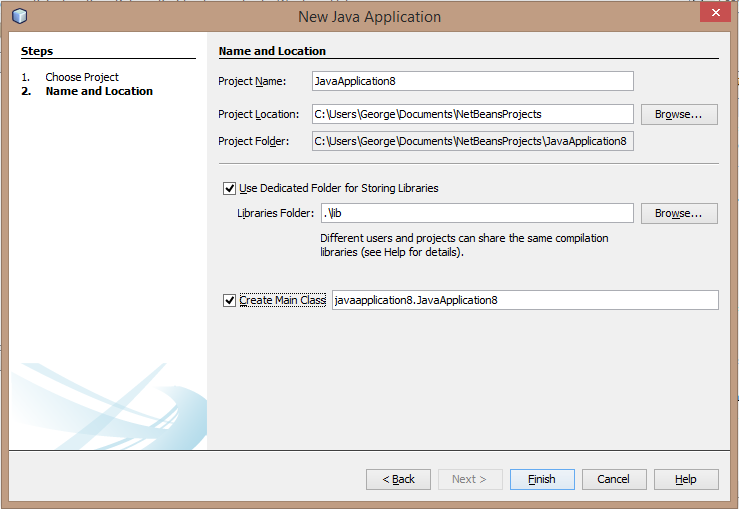
Task: Open Help for this wizard
Action: pos(685,479)
